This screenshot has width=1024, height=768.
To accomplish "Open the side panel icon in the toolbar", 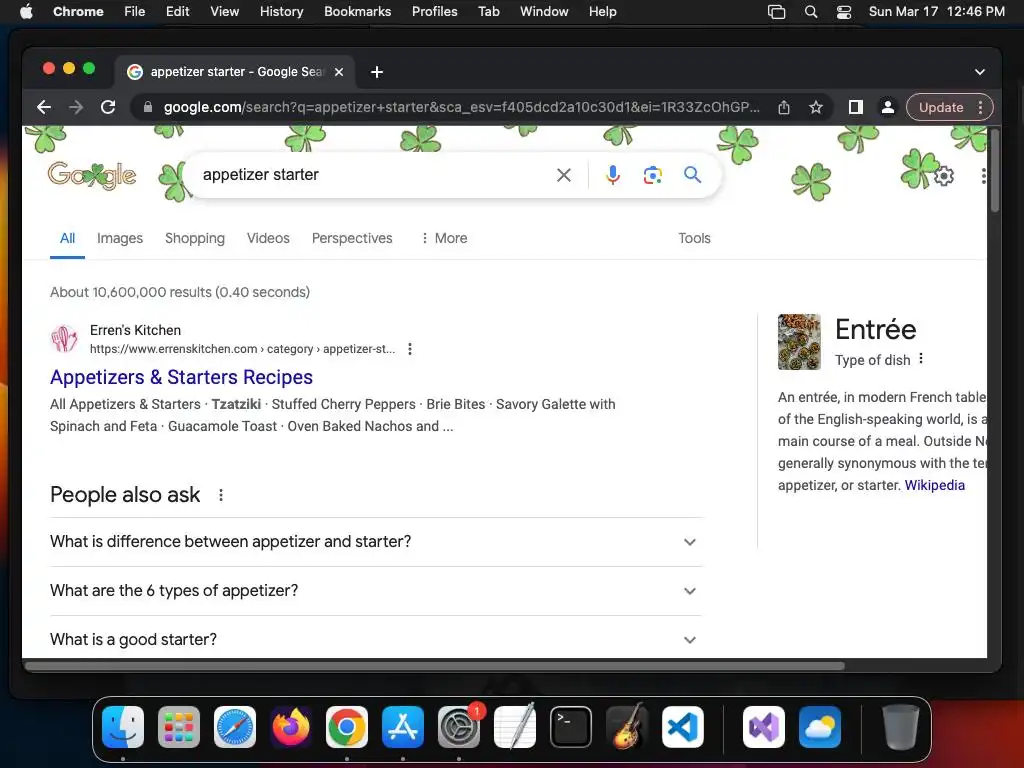I will 856,107.
